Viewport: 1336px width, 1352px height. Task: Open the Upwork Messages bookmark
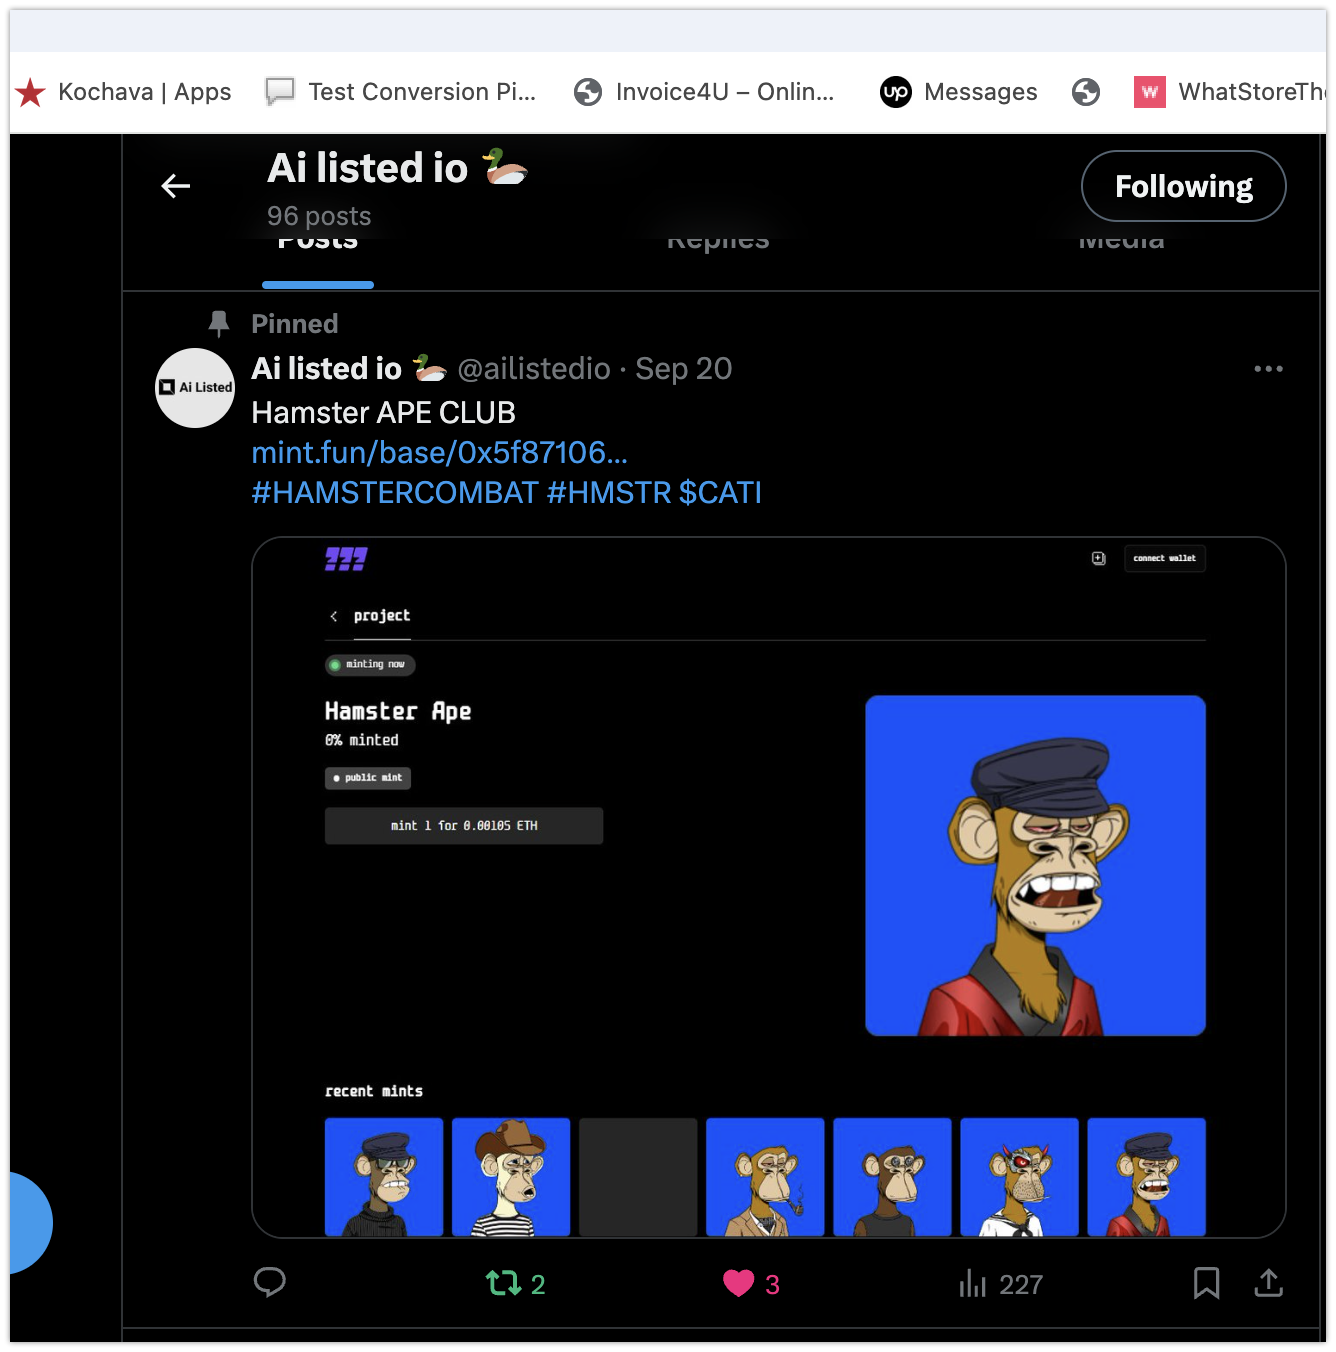click(x=959, y=92)
